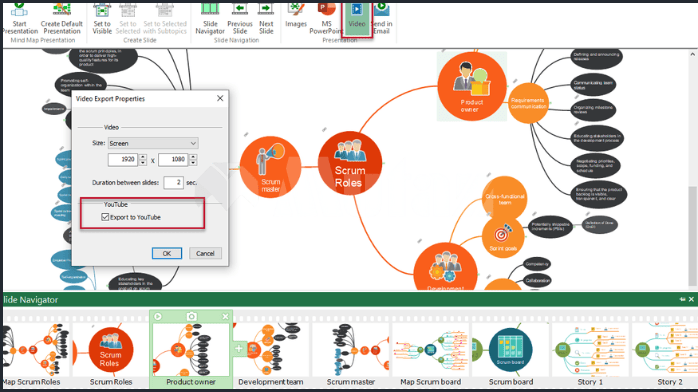Delete the Product owner slide
Screen dimensions: 698x392
pos(225,316)
